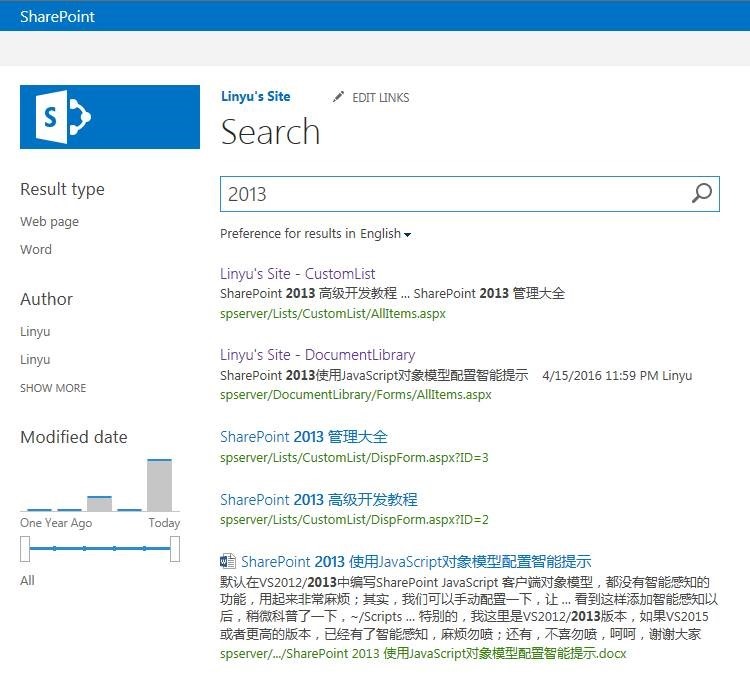This screenshot has height=690, width=750.
Task: Open the Linyu's Site navigation link
Action: click(255, 97)
